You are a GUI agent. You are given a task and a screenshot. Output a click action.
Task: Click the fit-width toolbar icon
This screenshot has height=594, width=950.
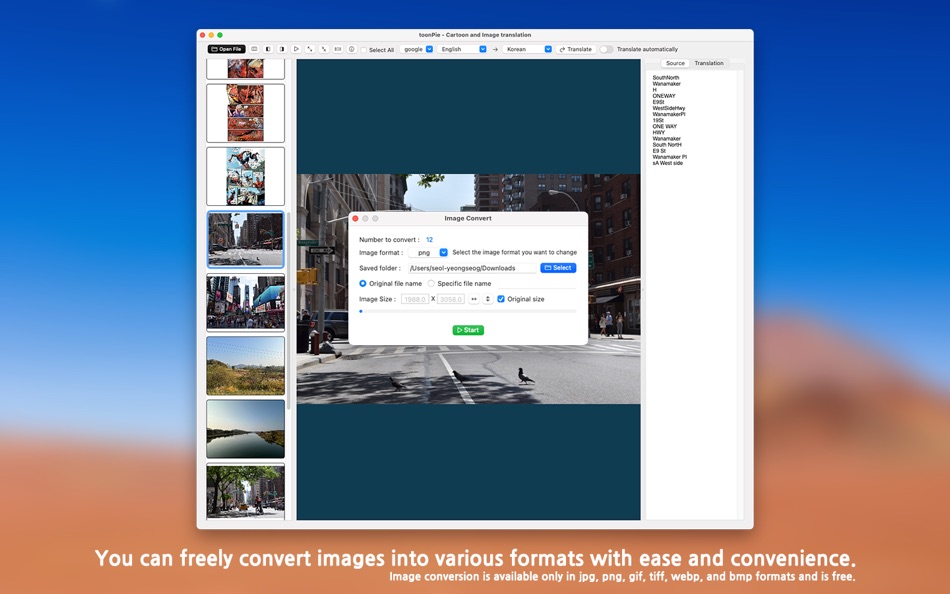coord(338,49)
